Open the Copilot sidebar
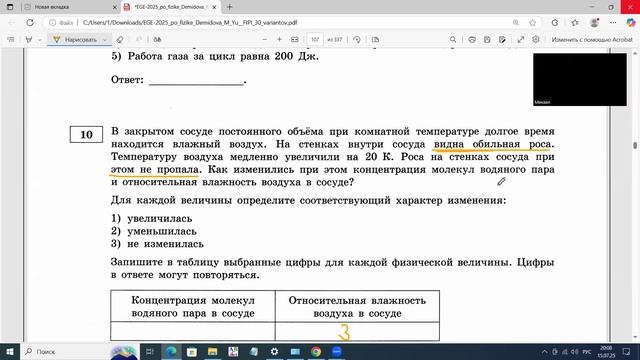 [631, 23]
